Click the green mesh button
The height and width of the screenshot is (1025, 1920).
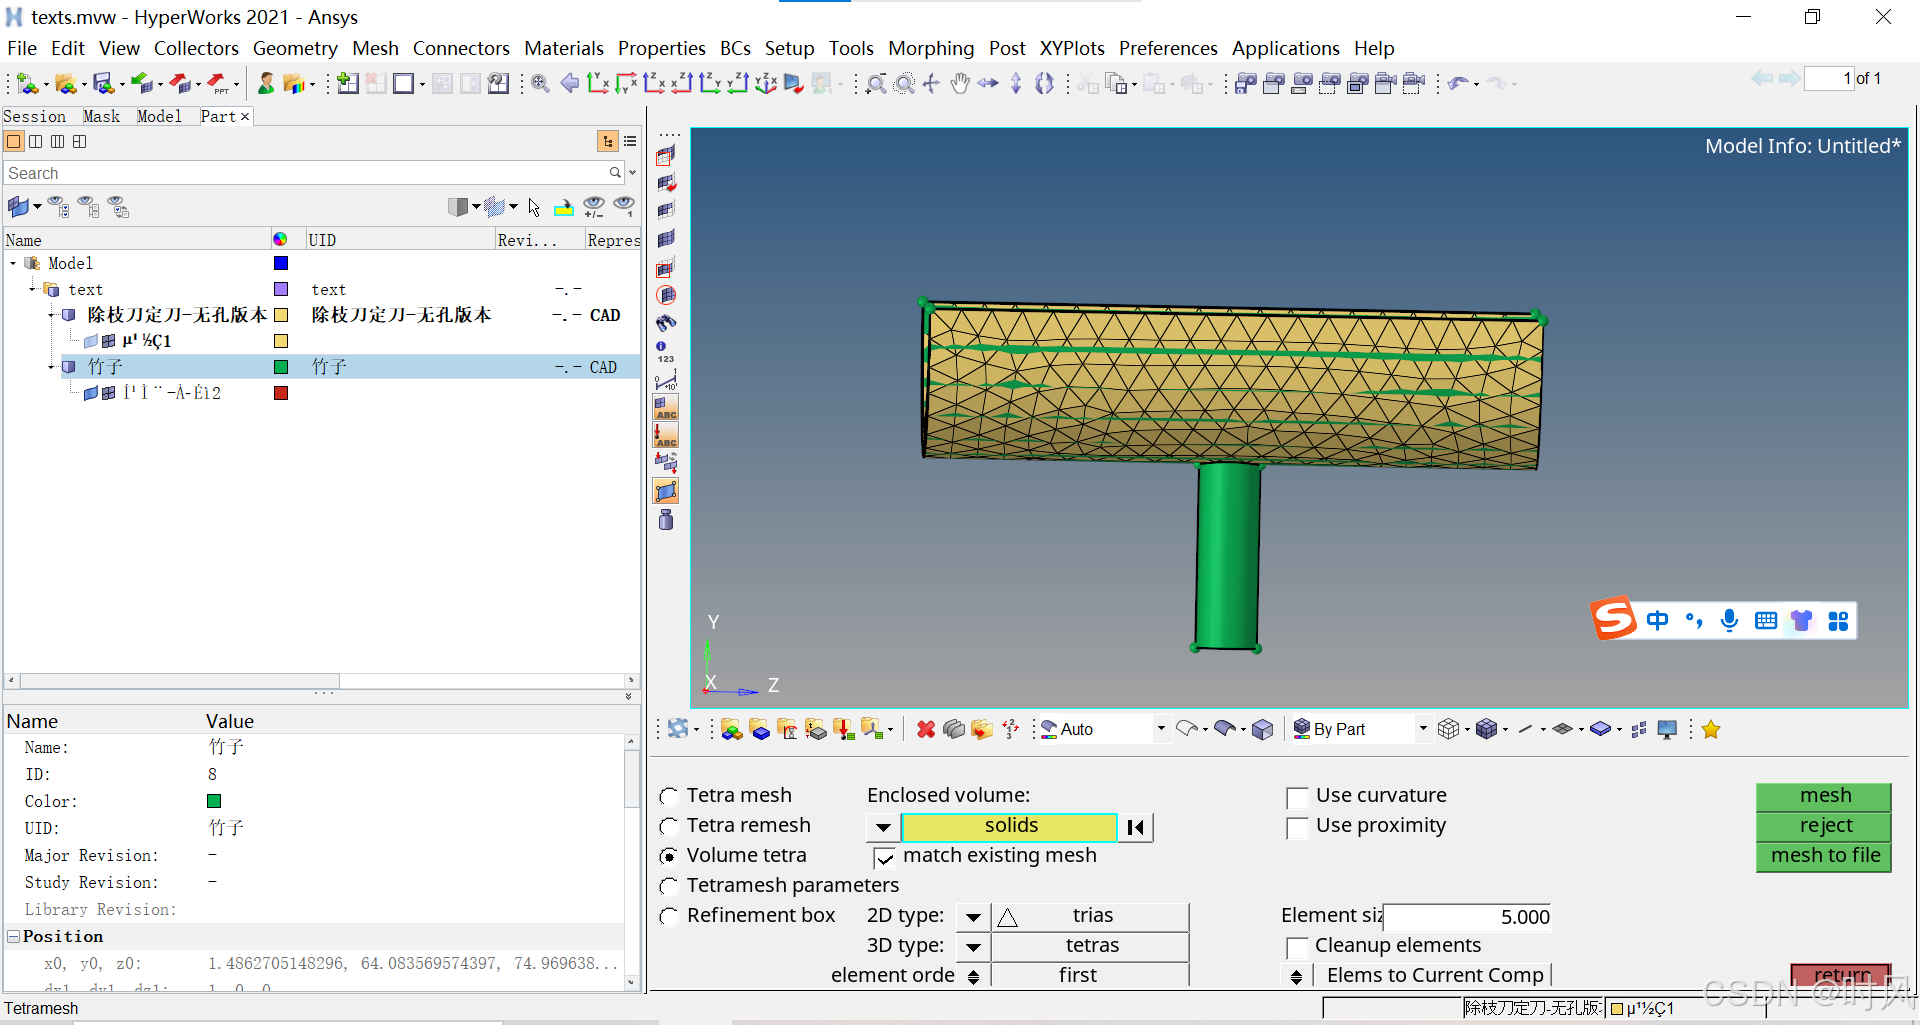coord(1824,797)
